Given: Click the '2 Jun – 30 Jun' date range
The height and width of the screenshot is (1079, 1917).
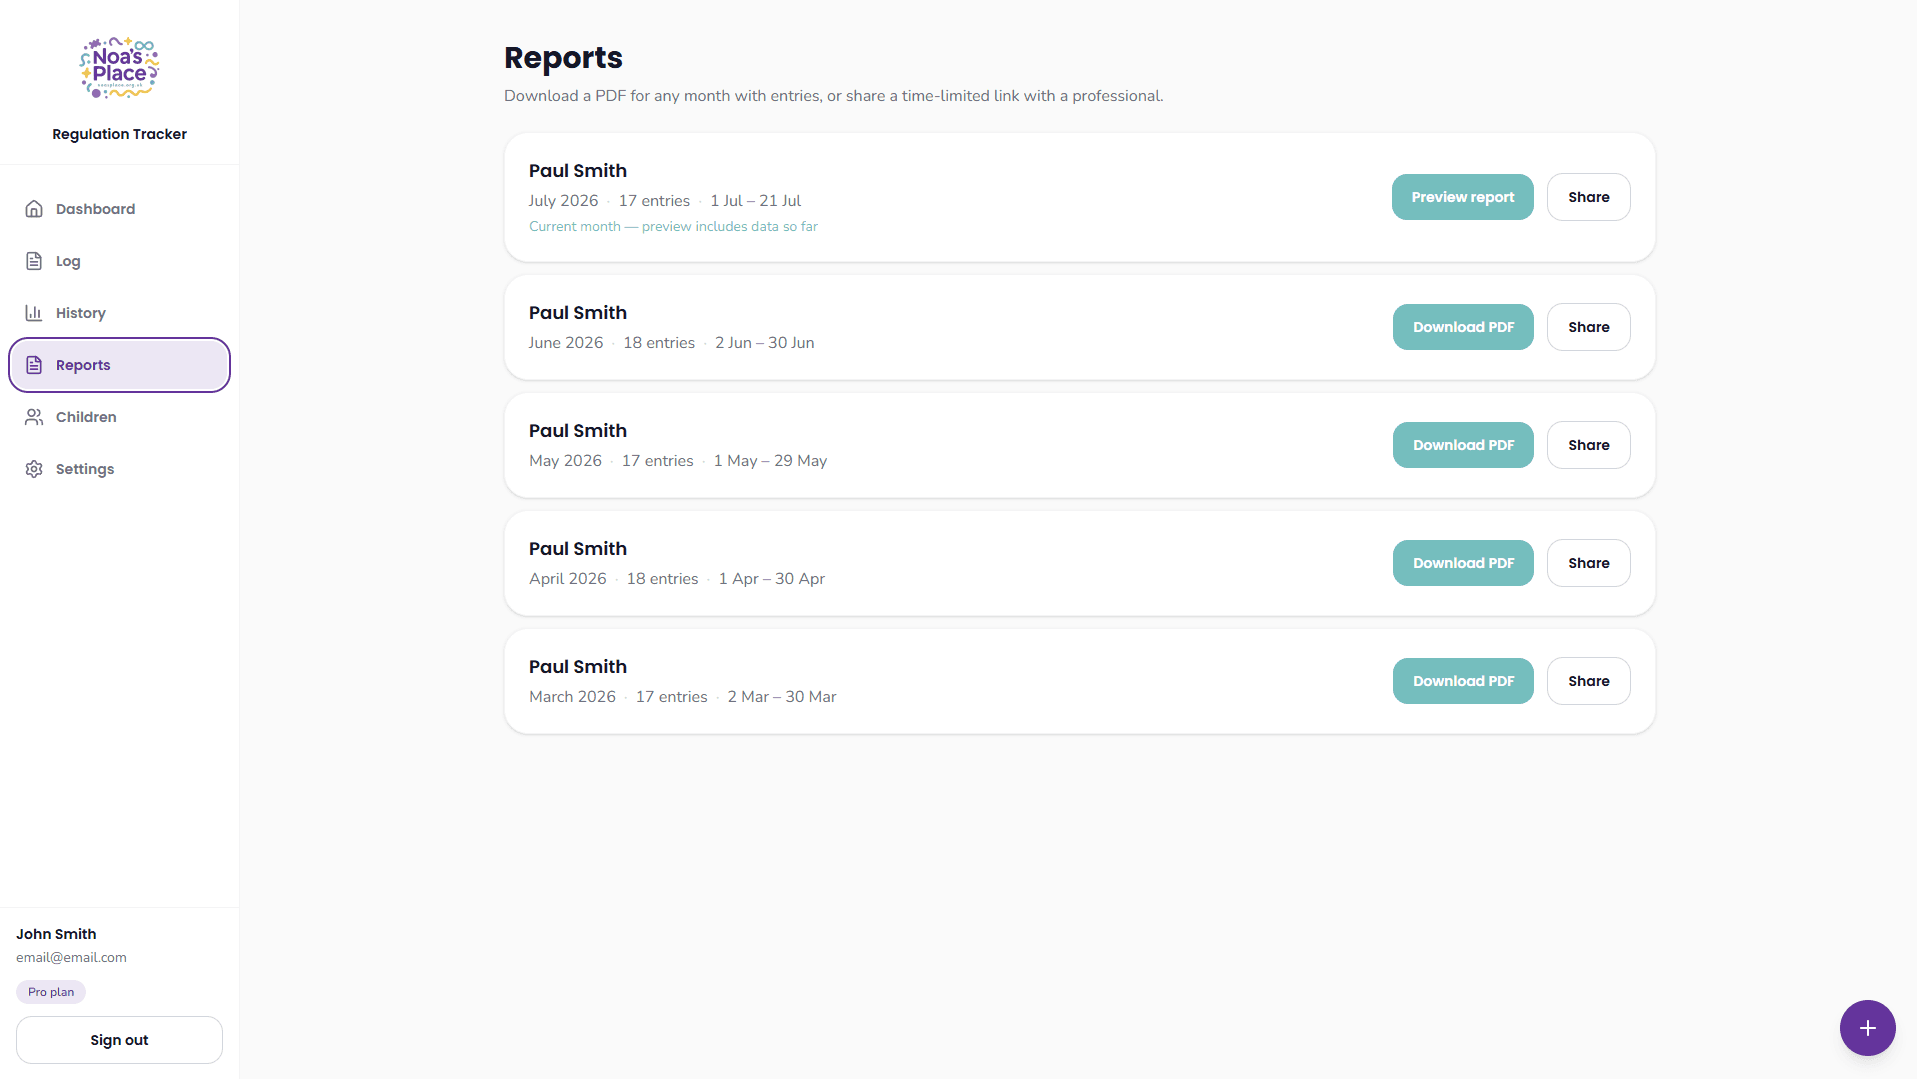Looking at the screenshot, I should click(764, 343).
